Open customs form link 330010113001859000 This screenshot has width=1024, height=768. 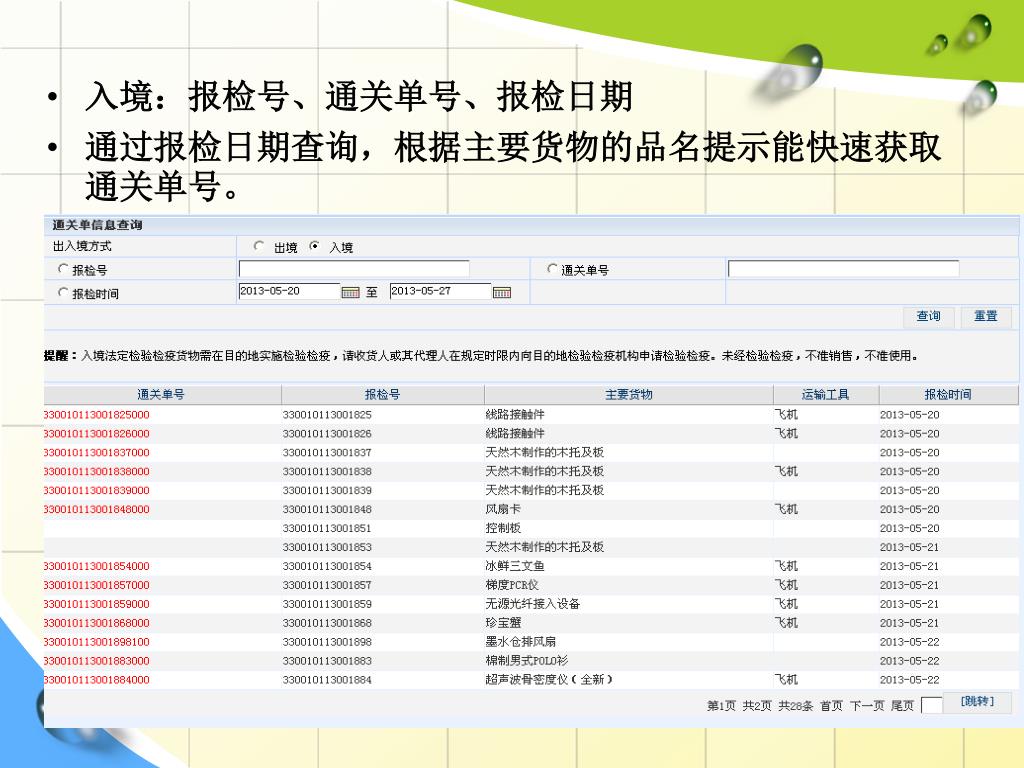[x=97, y=604]
